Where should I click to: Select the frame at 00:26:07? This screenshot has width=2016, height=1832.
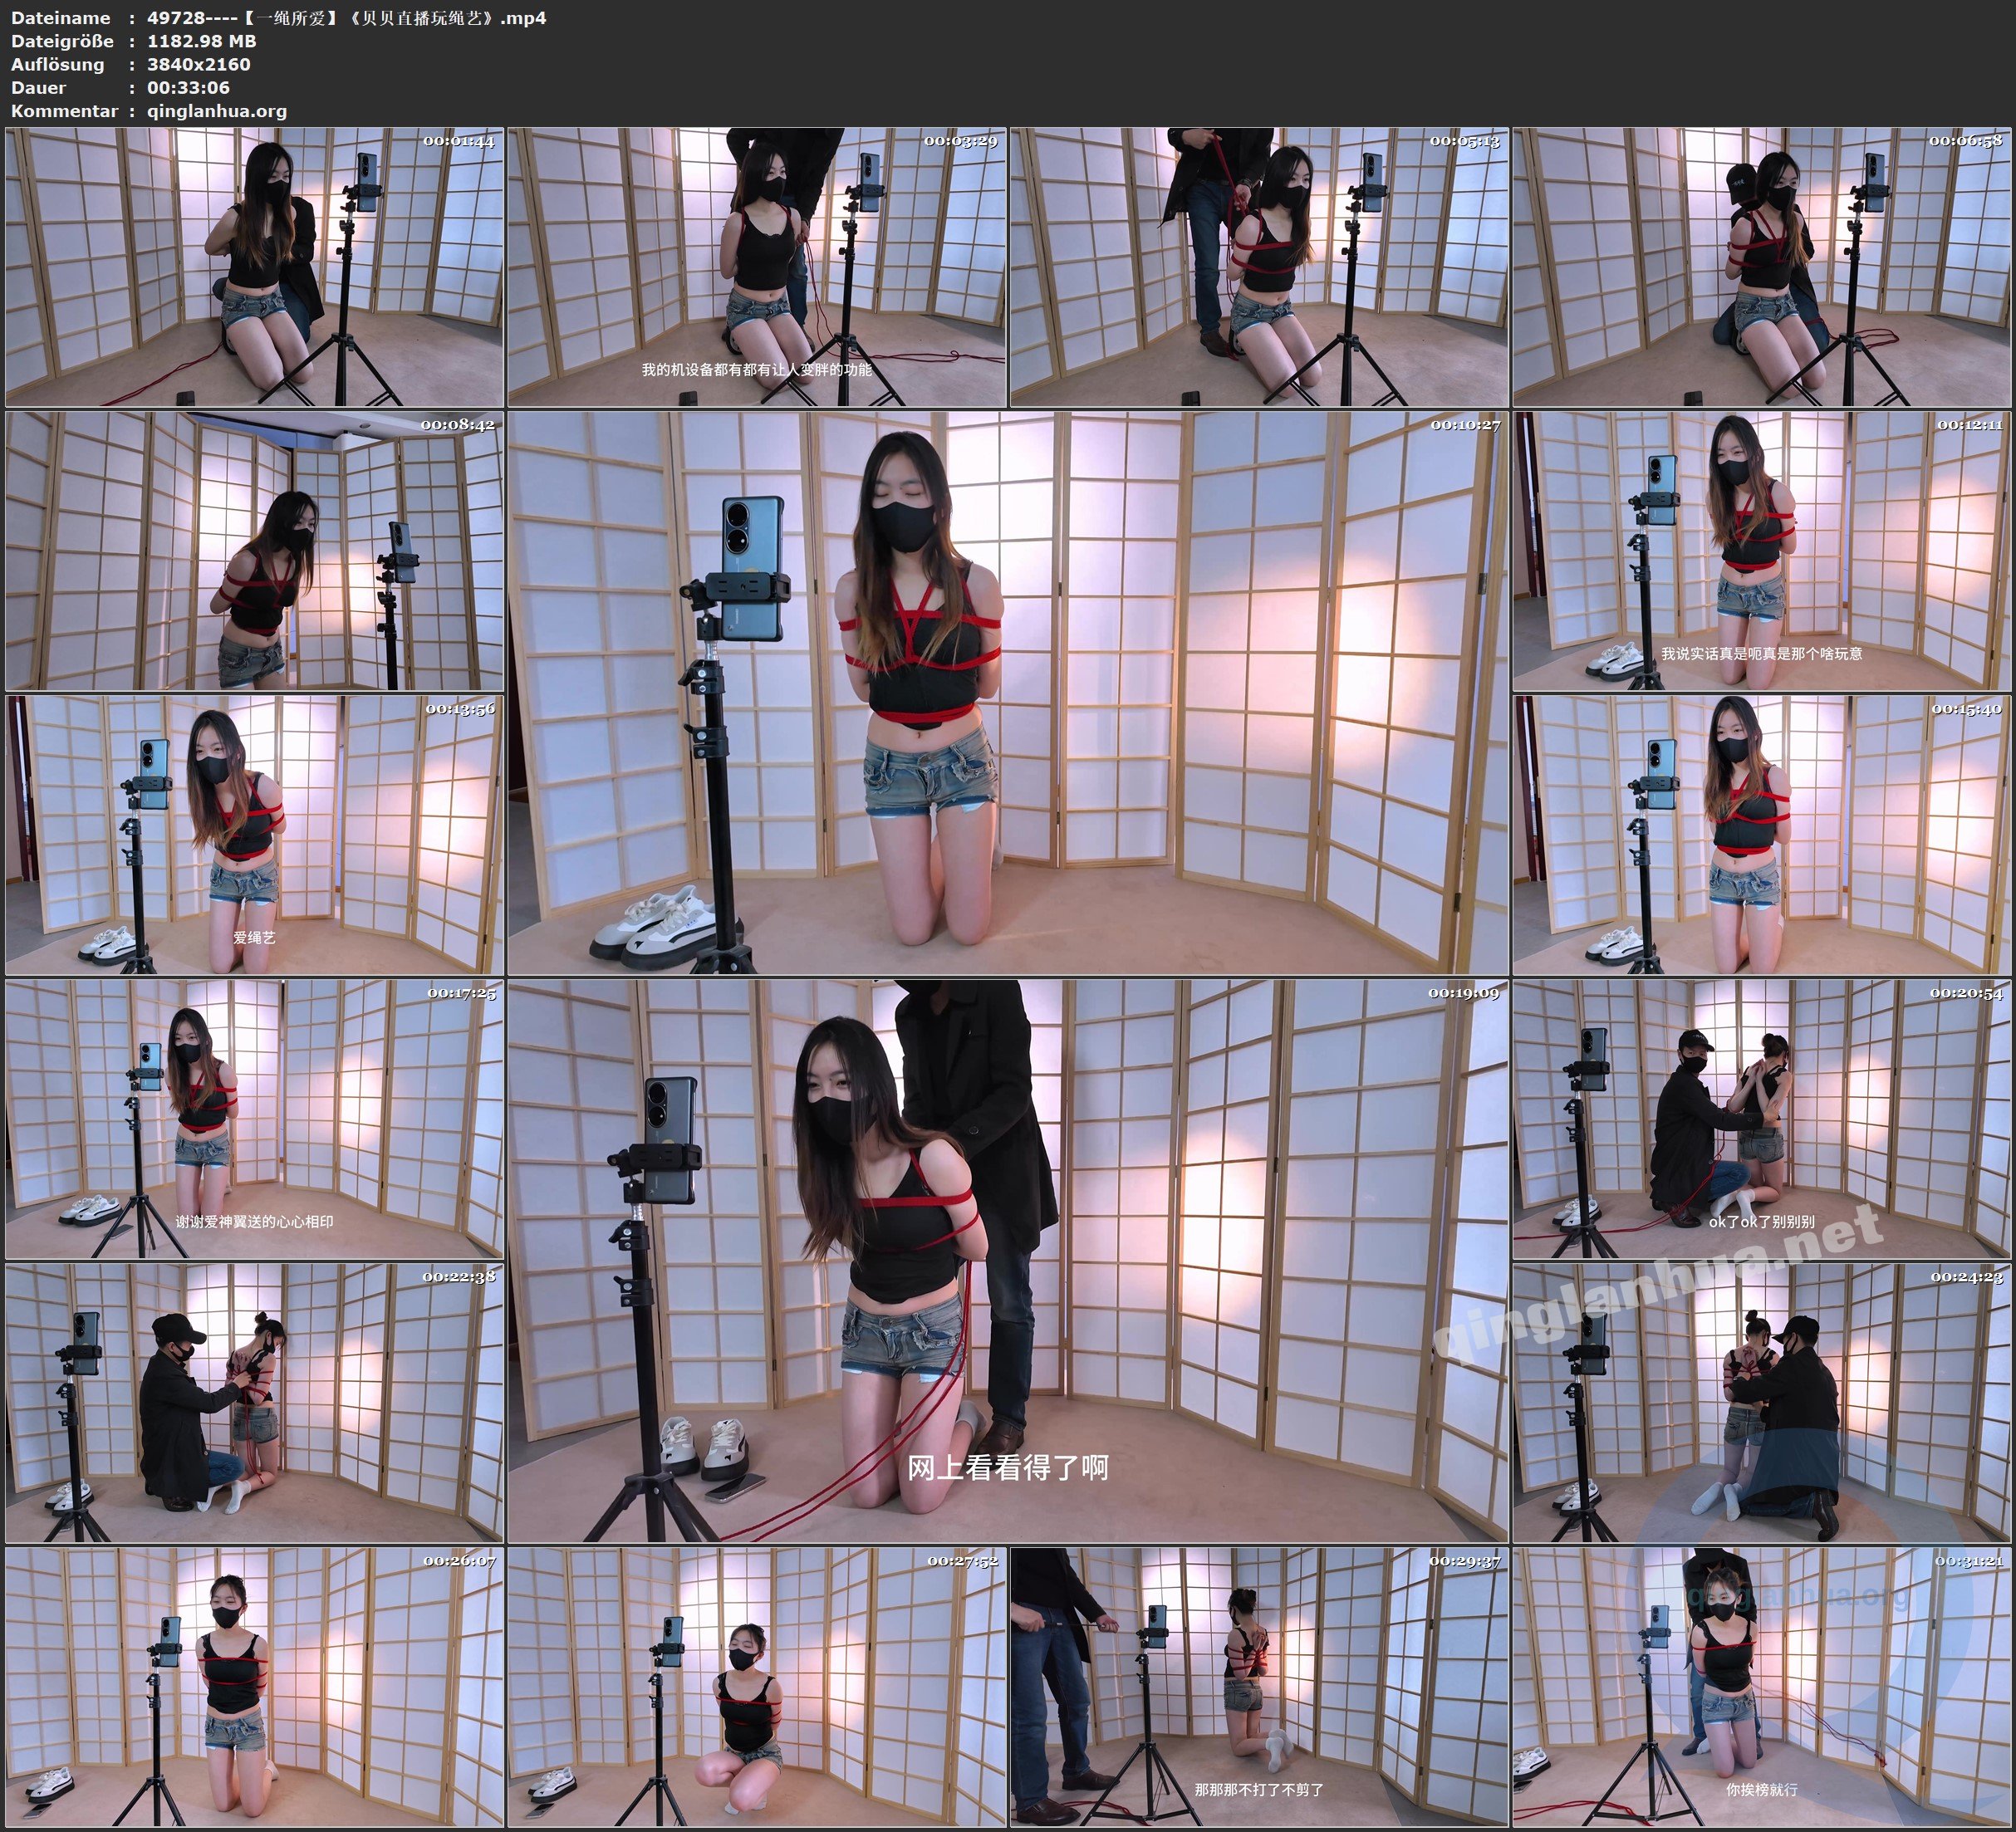pos(254,1687)
